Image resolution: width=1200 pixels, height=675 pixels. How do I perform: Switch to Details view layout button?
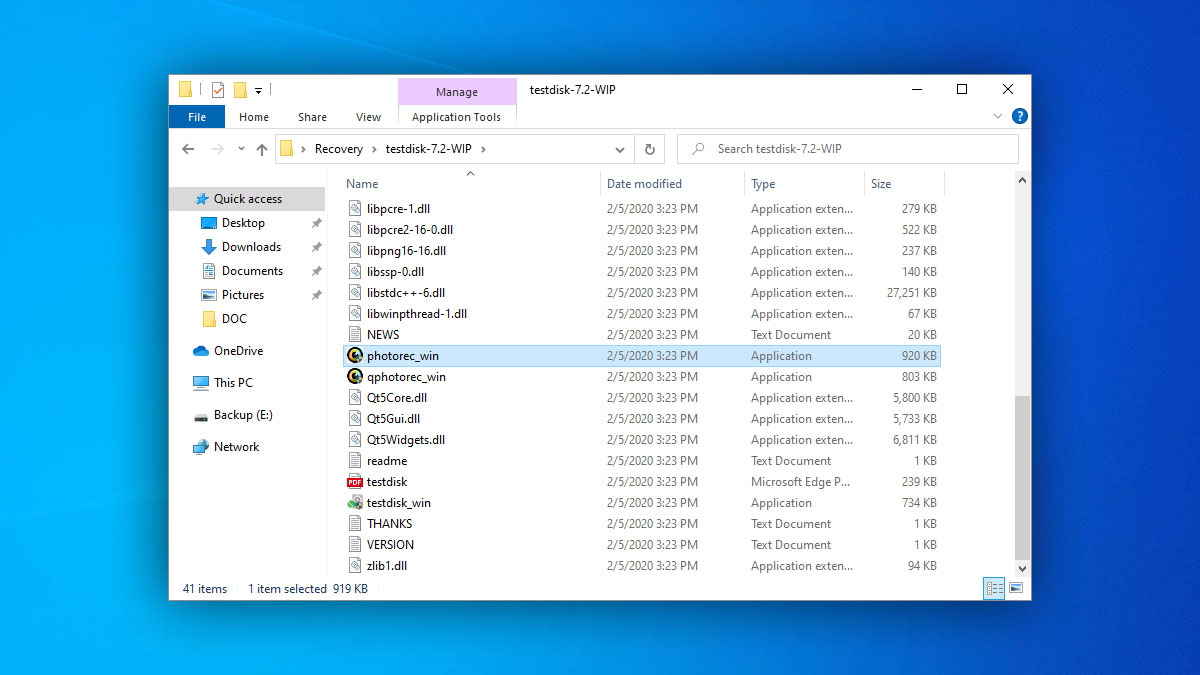click(994, 589)
